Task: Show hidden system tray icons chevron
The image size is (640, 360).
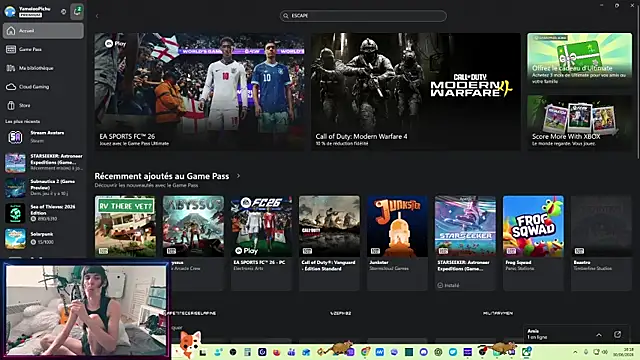Action: 575,352
